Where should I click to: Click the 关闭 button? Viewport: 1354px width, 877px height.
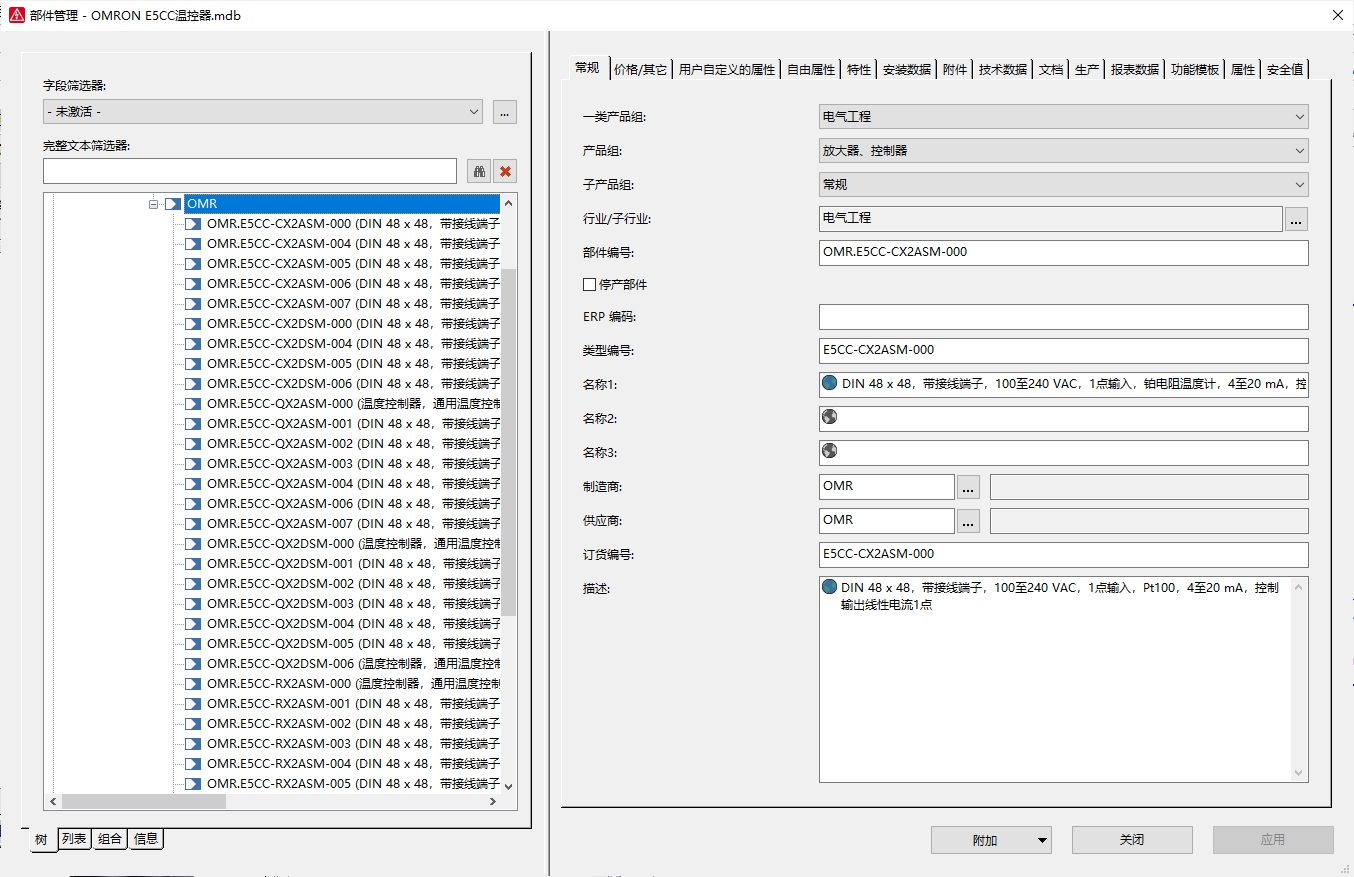point(1131,840)
